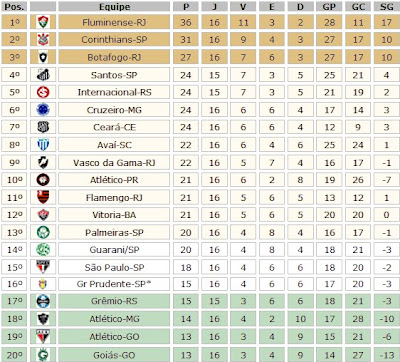400x362 pixels.
Task: Click the Fluminense-RJ club crest
Action: click(x=43, y=22)
